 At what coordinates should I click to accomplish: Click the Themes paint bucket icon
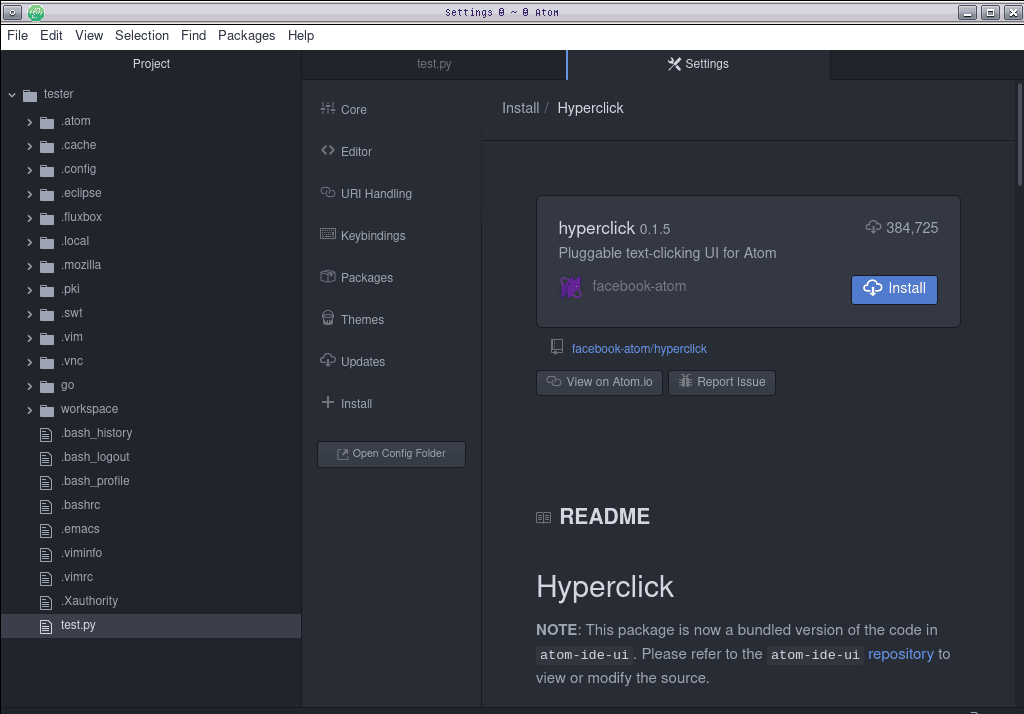pos(327,319)
